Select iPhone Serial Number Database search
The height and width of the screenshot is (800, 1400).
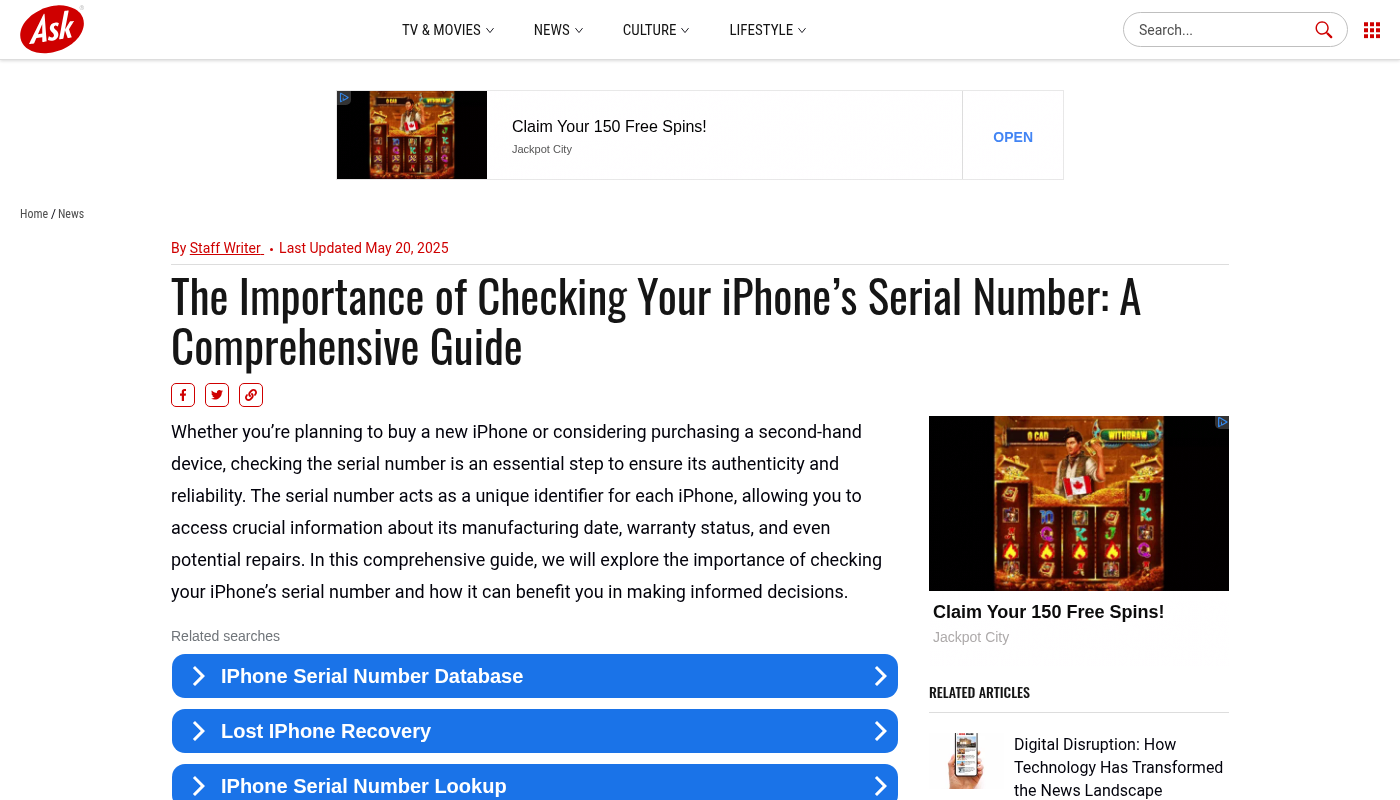click(x=535, y=676)
